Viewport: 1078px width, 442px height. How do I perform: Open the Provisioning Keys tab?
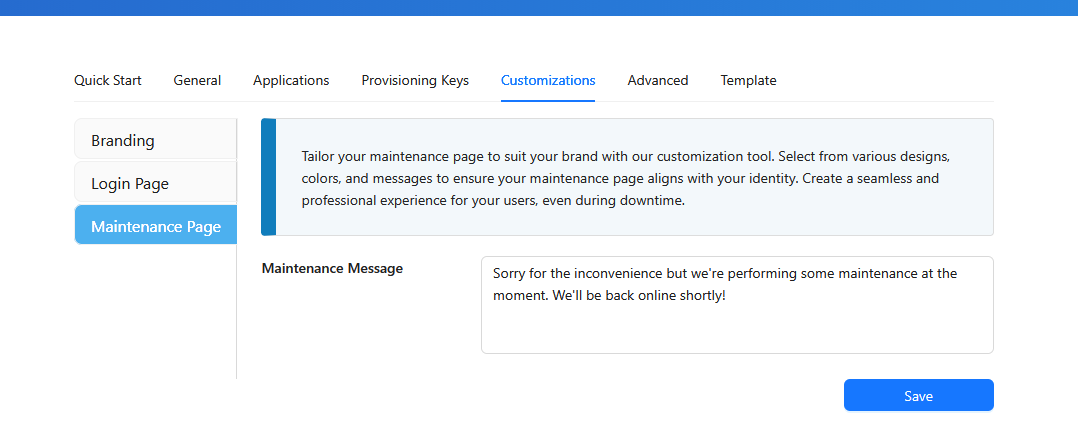point(415,81)
